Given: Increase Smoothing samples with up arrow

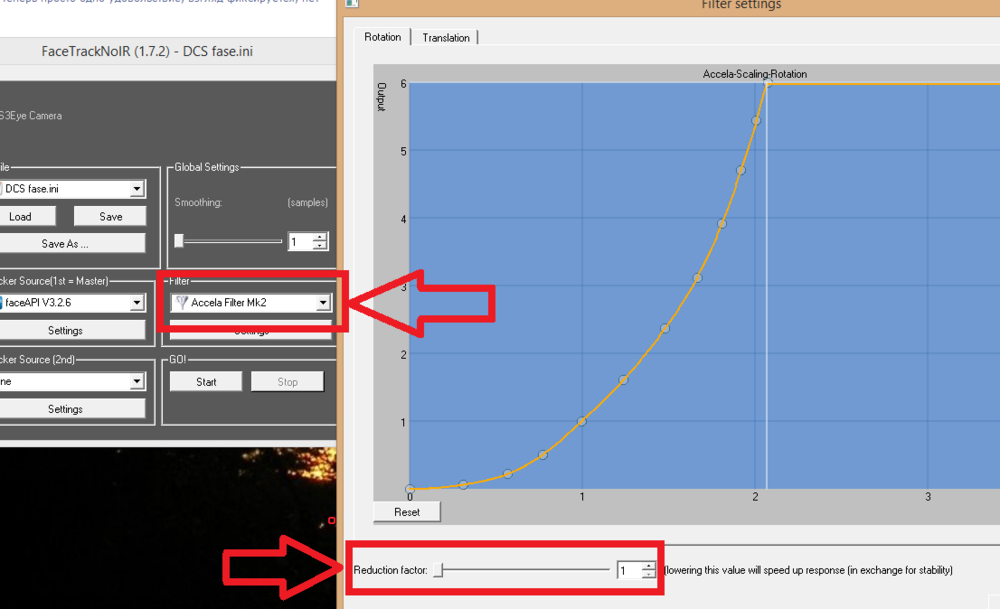Looking at the screenshot, I should click(x=320, y=237).
